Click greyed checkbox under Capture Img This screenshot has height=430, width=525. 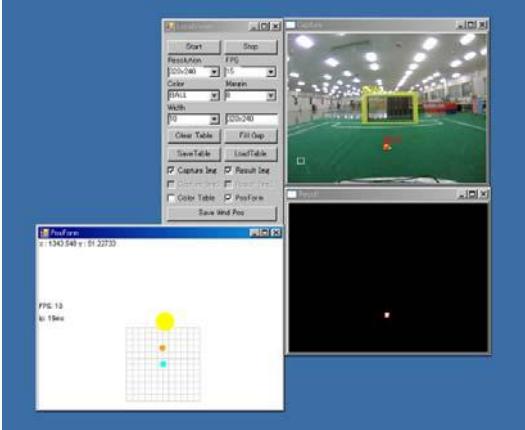pyautogui.click(x=171, y=184)
